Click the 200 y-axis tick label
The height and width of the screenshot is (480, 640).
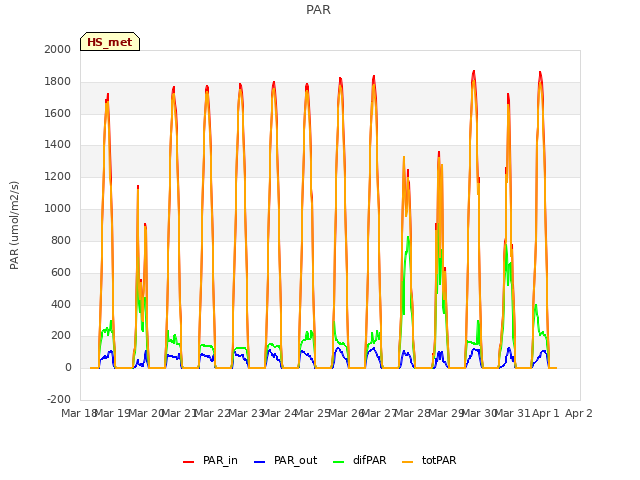click(x=61, y=336)
